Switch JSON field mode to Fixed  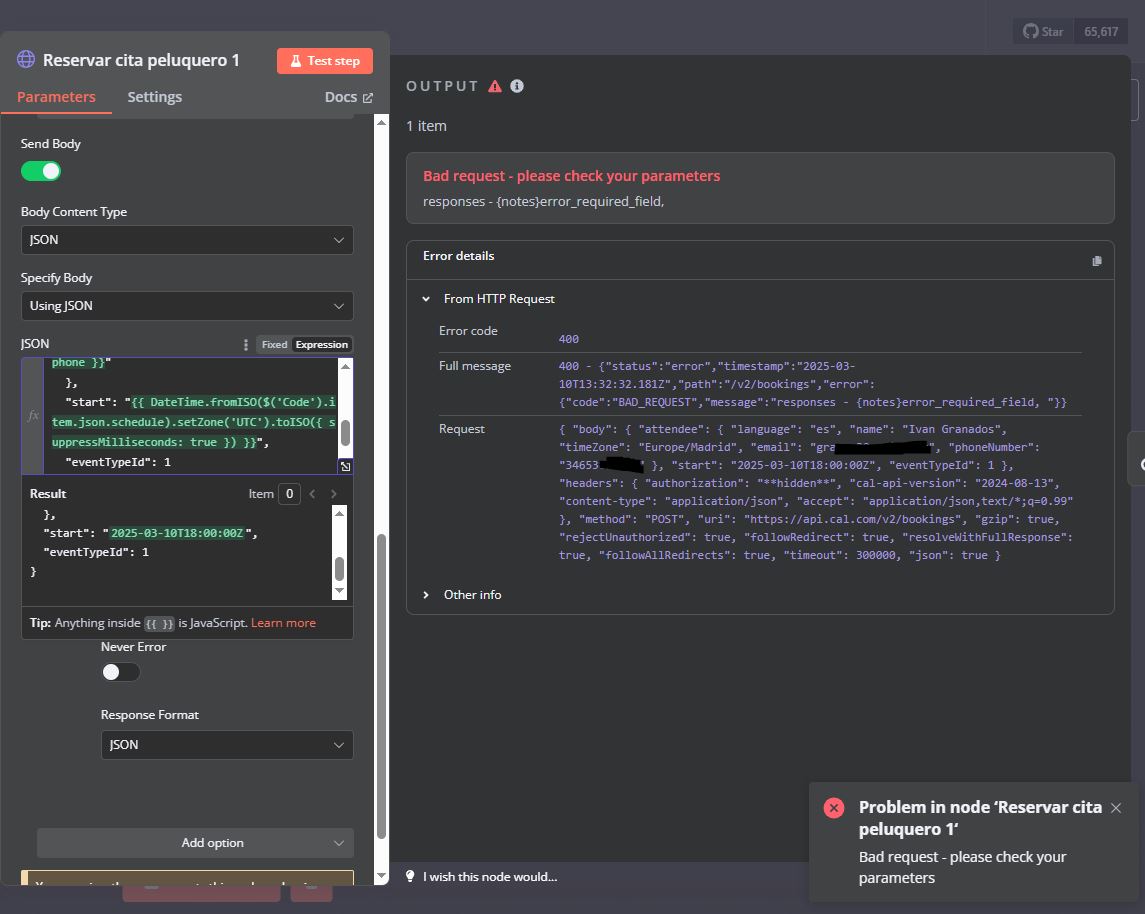[275, 345]
